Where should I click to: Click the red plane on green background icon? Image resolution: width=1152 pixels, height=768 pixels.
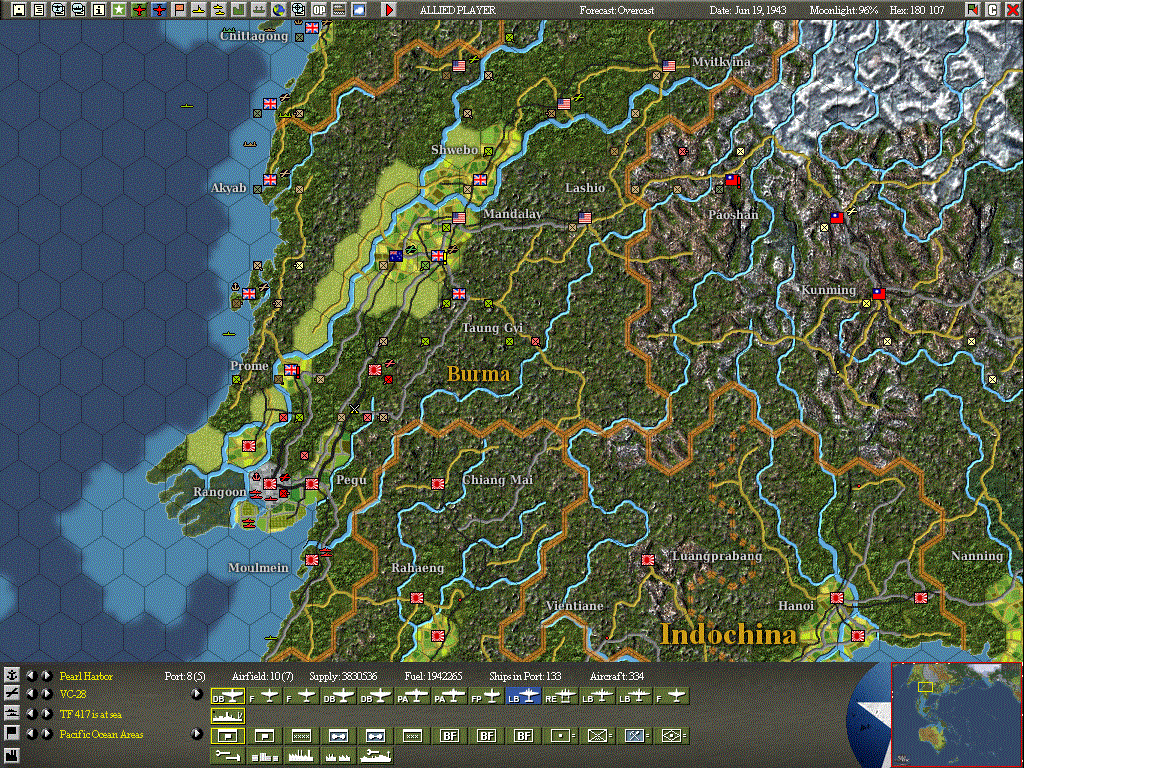[139, 10]
